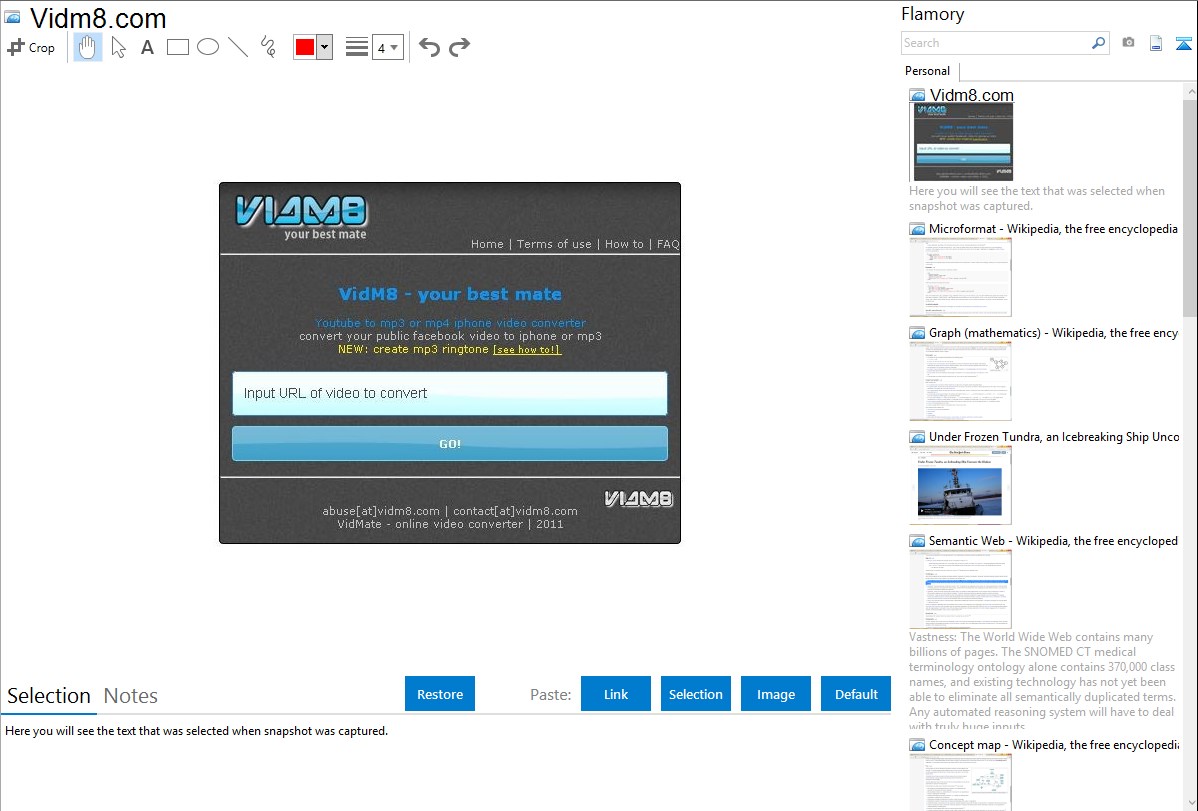Choose the text annotation tool
This screenshot has width=1198, height=811.
coord(147,47)
